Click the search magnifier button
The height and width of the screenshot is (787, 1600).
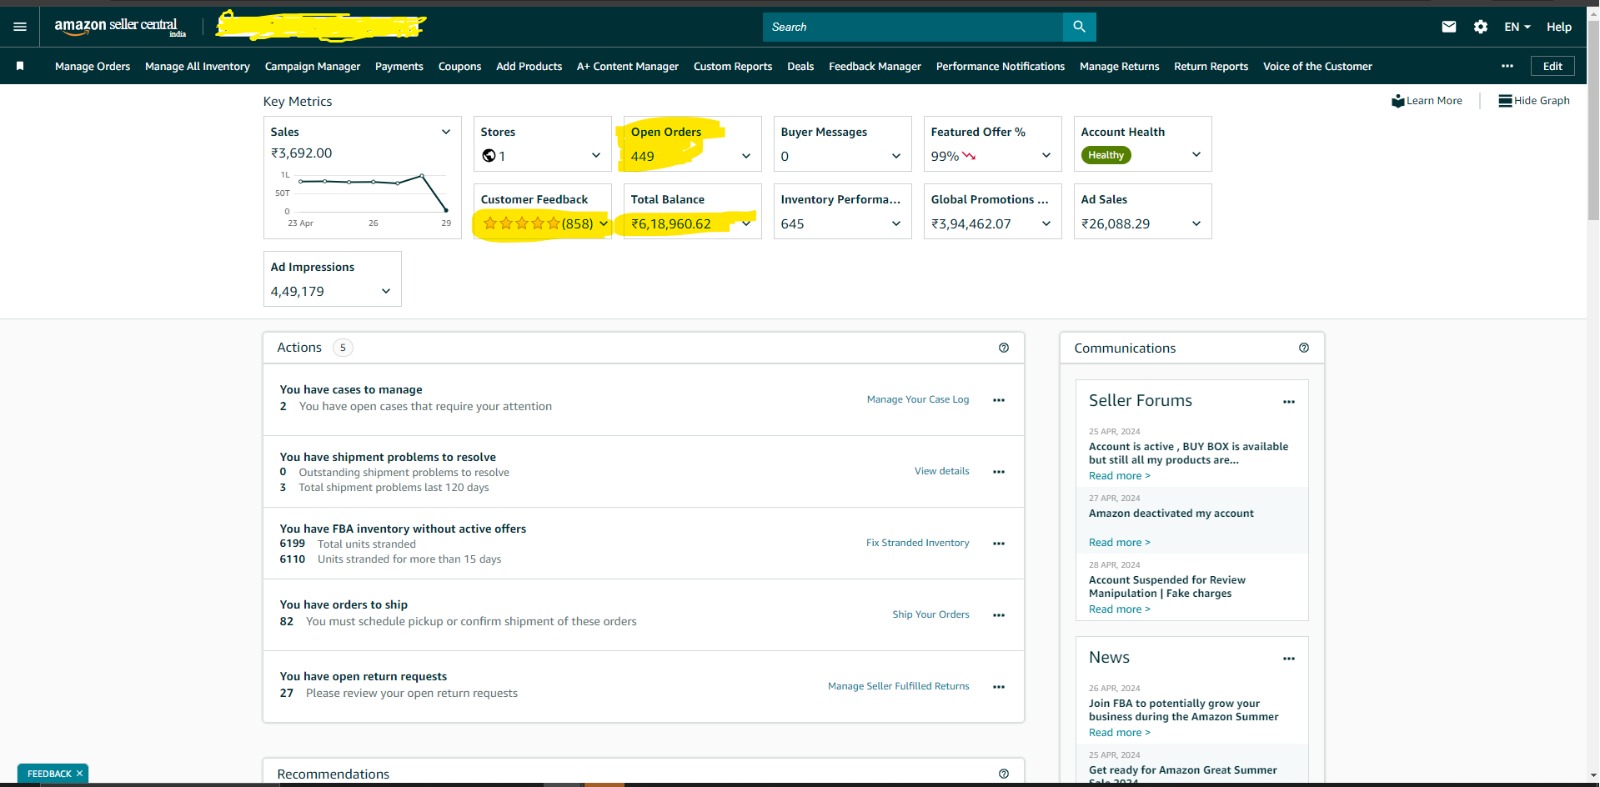click(x=1079, y=27)
